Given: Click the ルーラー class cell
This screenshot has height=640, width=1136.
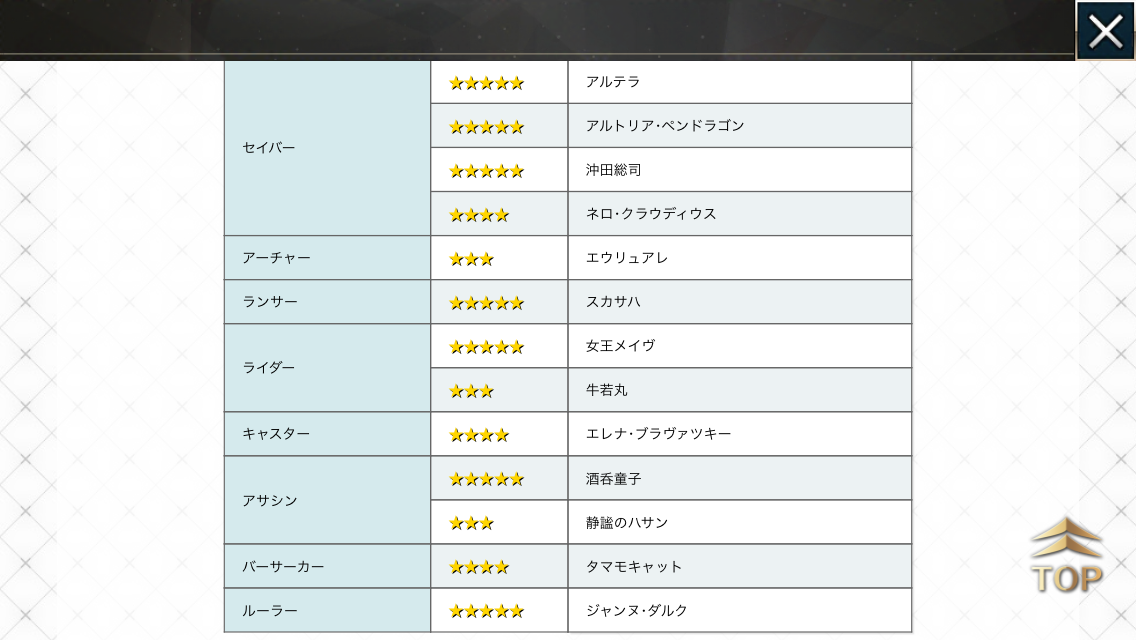Looking at the screenshot, I should pos(270,610).
